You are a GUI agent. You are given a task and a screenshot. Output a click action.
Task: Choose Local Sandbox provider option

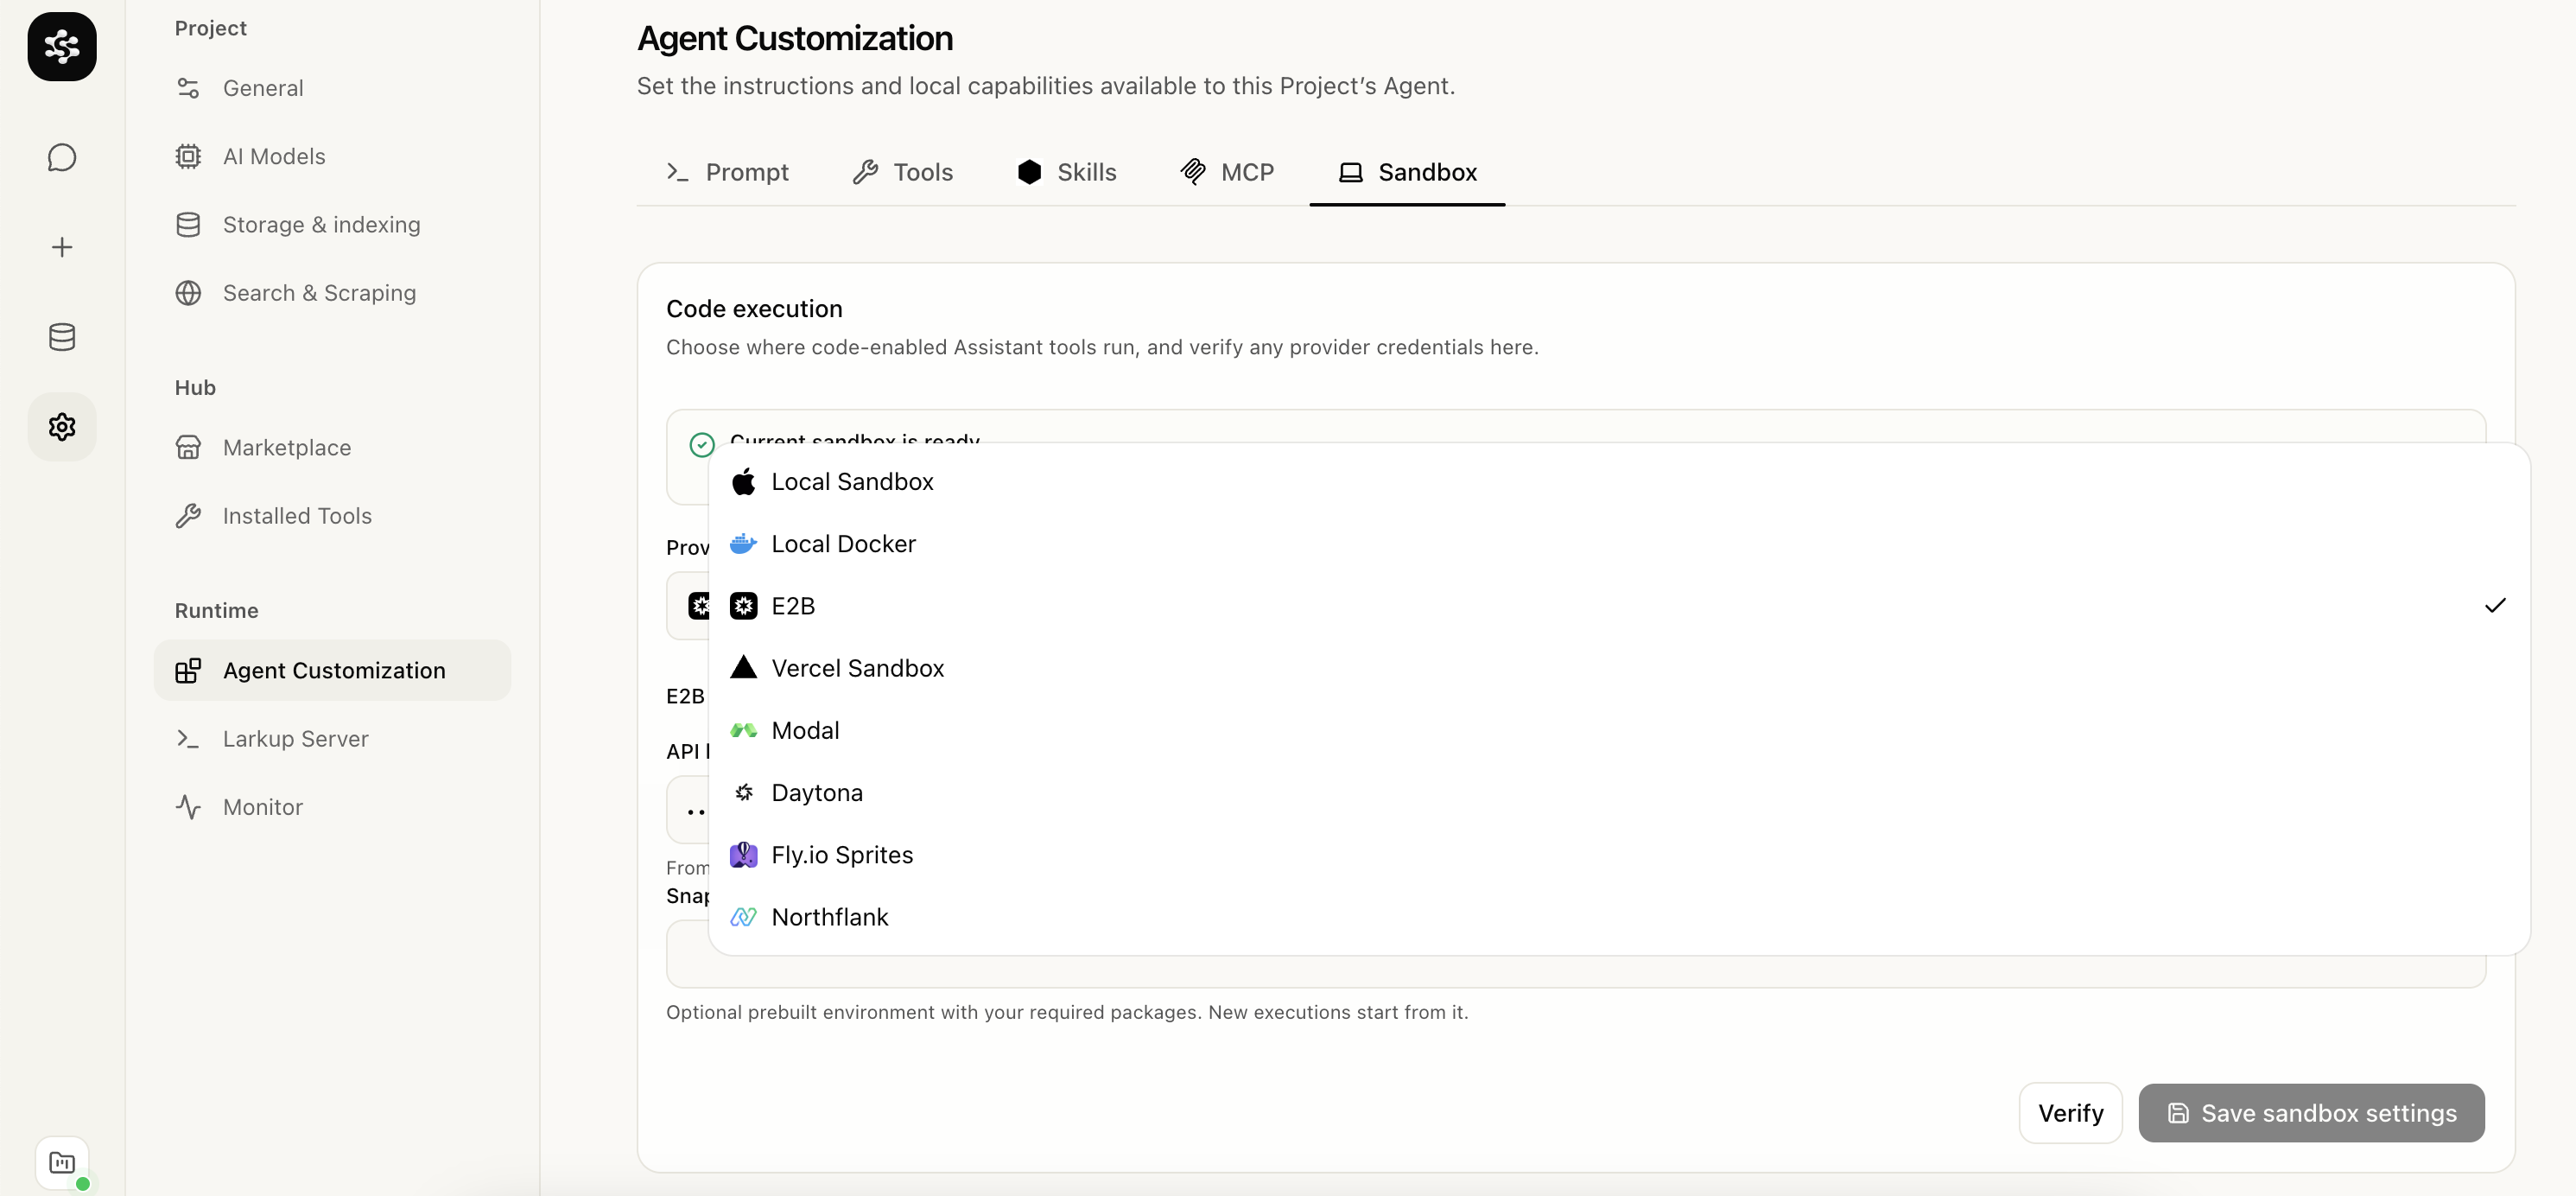tap(1619, 482)
